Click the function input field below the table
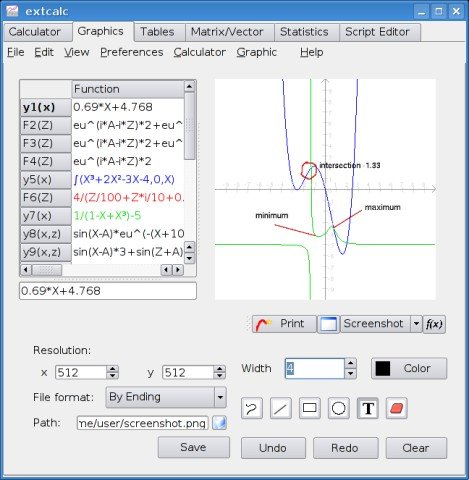Image resolution: width=469 pixels, height=480 pixels. (x=108, y=291)
